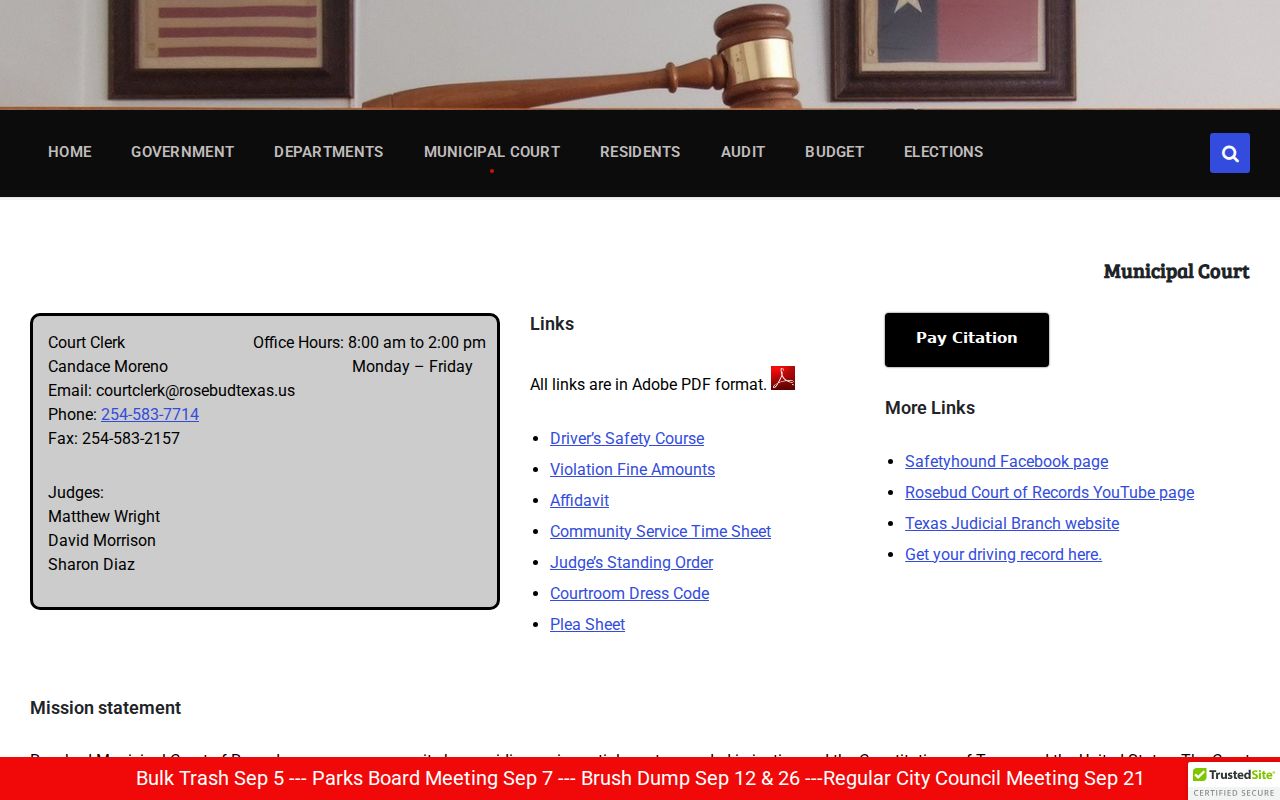Open the Budget menu item
The height and width of the screenshot is (800, 1280).
click(834, 152)
